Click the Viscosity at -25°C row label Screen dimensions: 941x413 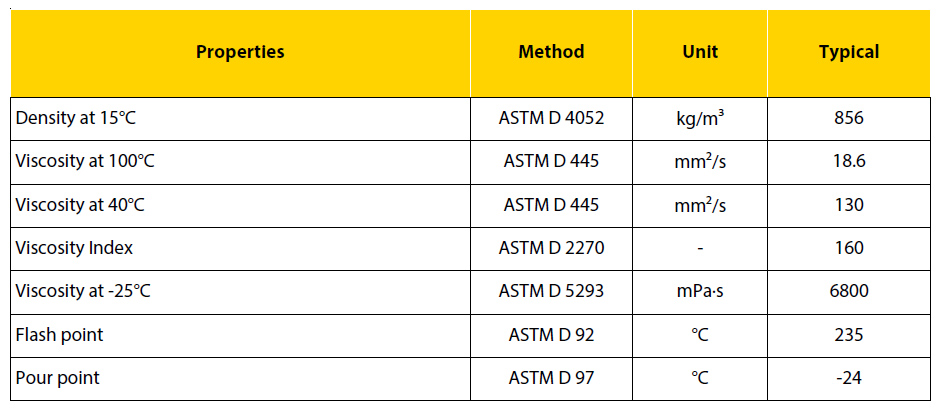83,292
